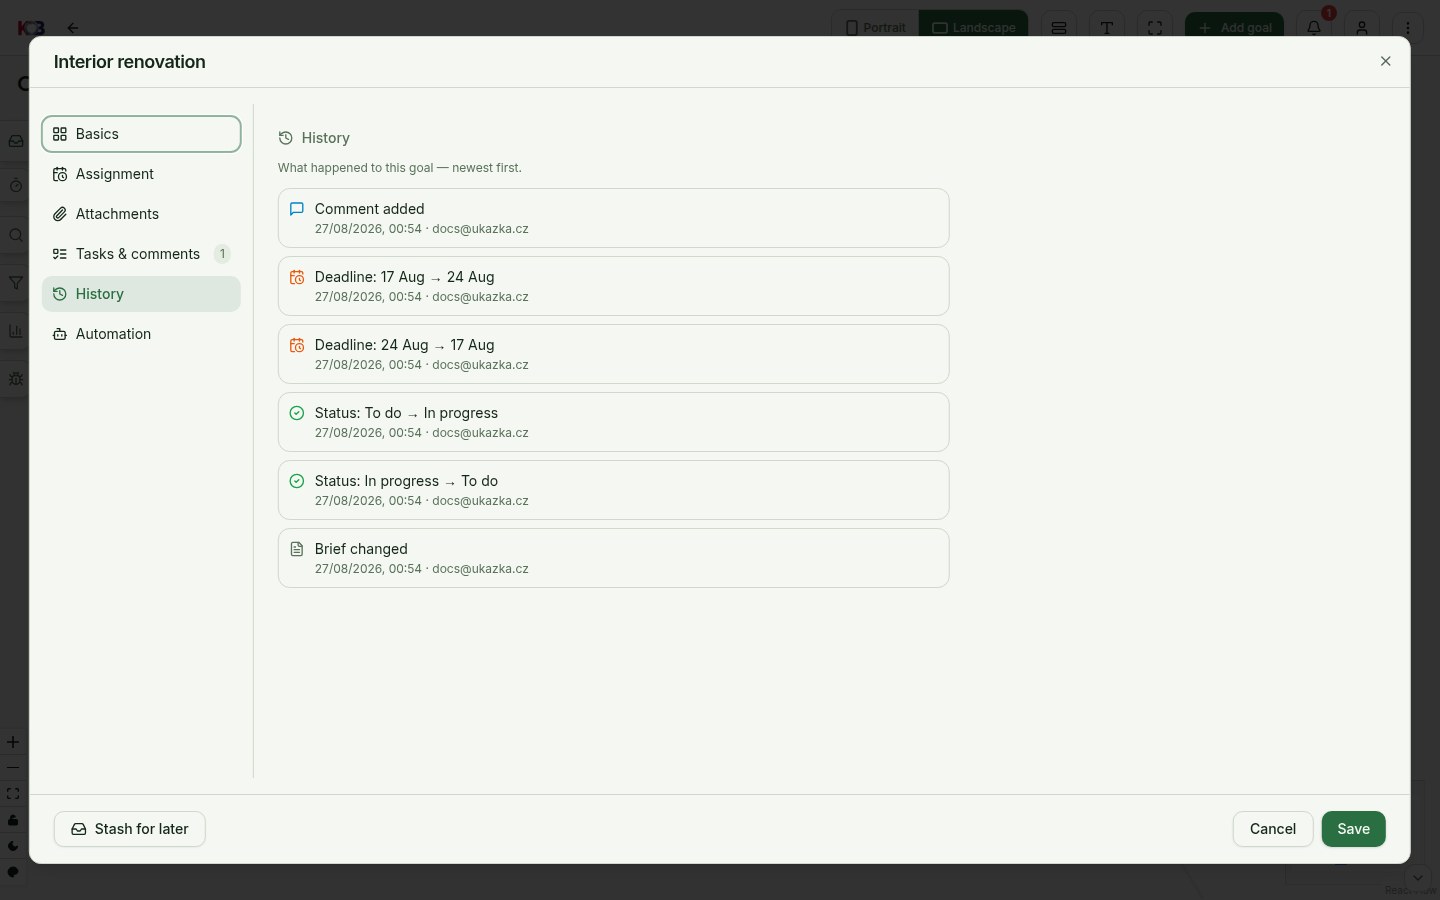Screen dimensions: 1440x900
Task: Switch to the Attachments section
Action: pyautogui.click(x=141, y=214)
